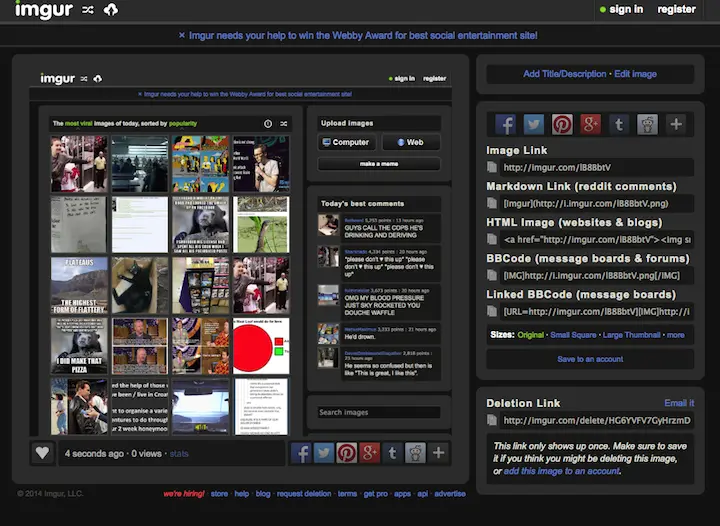Share on Twitter from the right sidebar

pyautogui.click(x=534, y=124)
